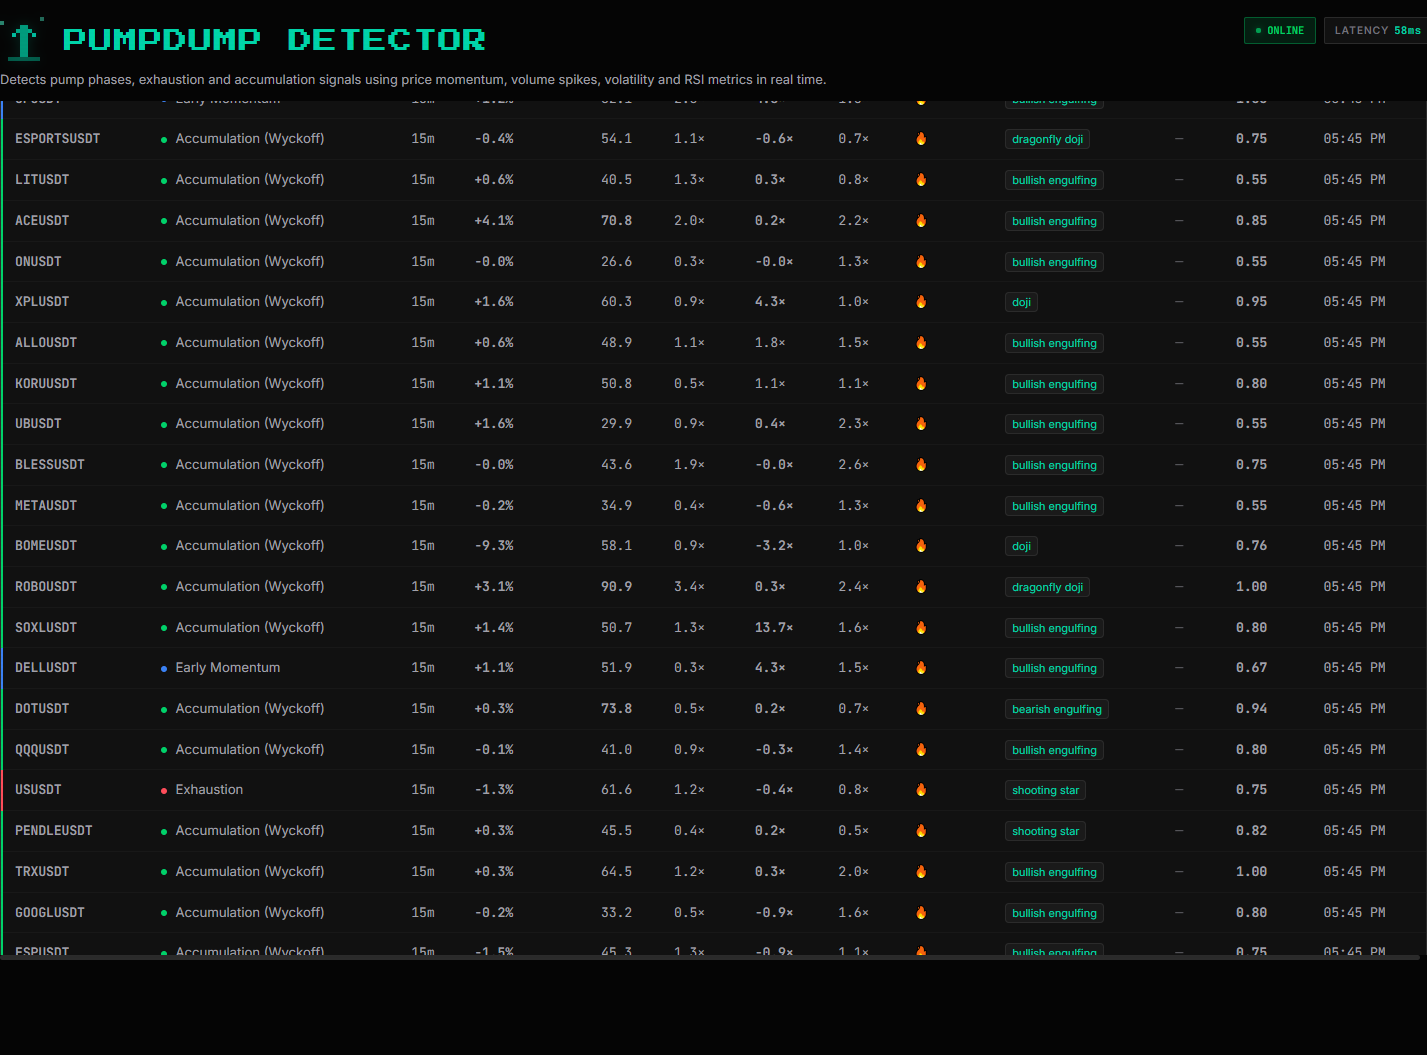The height and width of the screenshot is (1055, 1427).
Task: Click the Early Momentum phase label for DELLUSDT
Action: coord(228,668)
